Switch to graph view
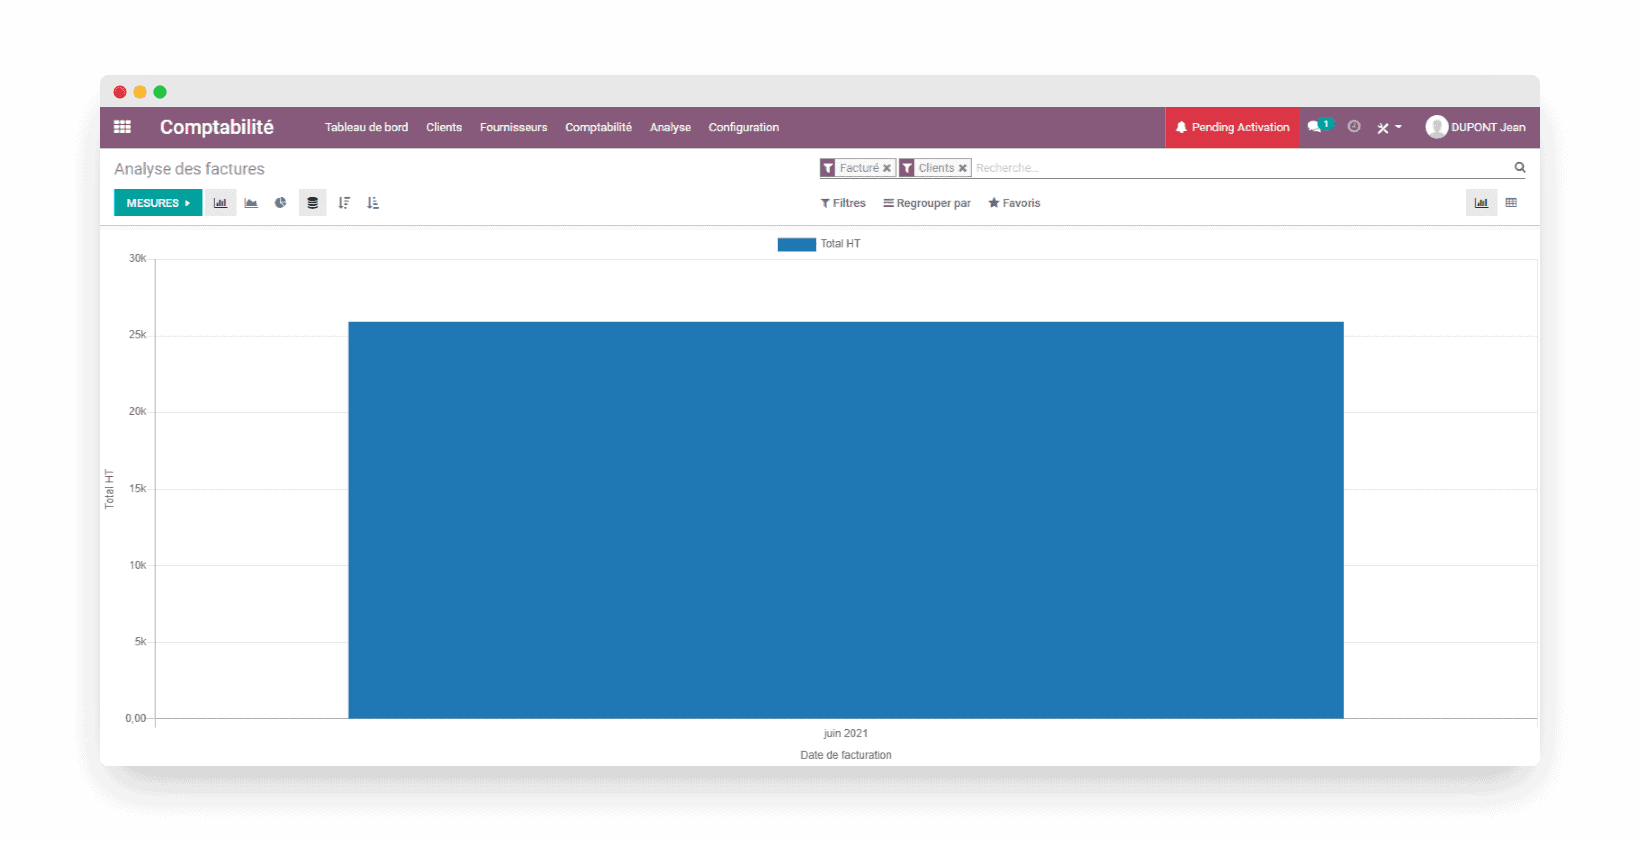 [x=1481, y=203]
